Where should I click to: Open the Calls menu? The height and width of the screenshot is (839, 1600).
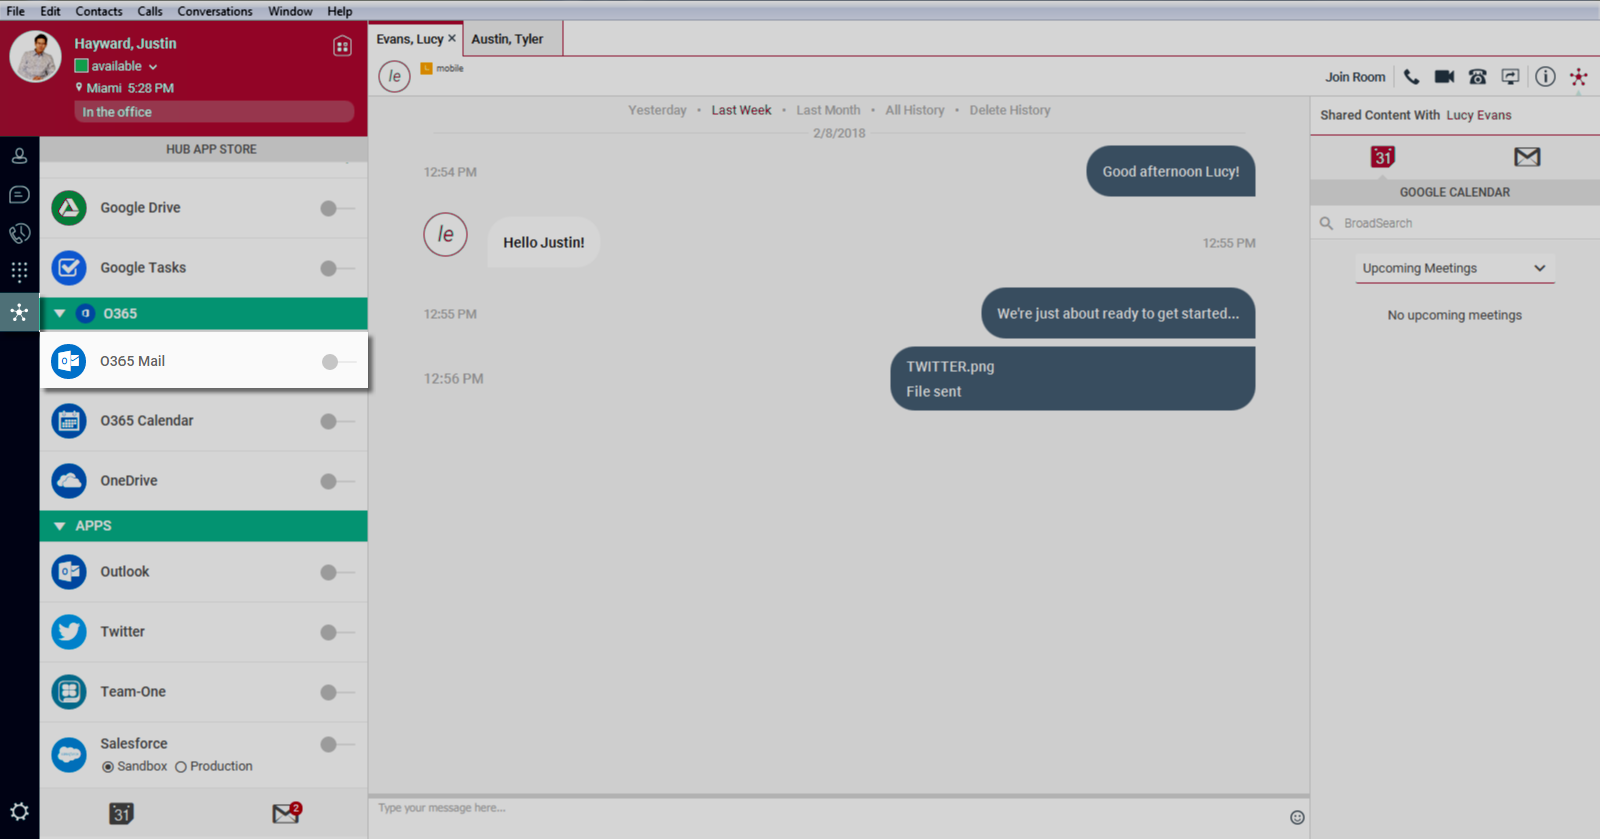[150, 11]
